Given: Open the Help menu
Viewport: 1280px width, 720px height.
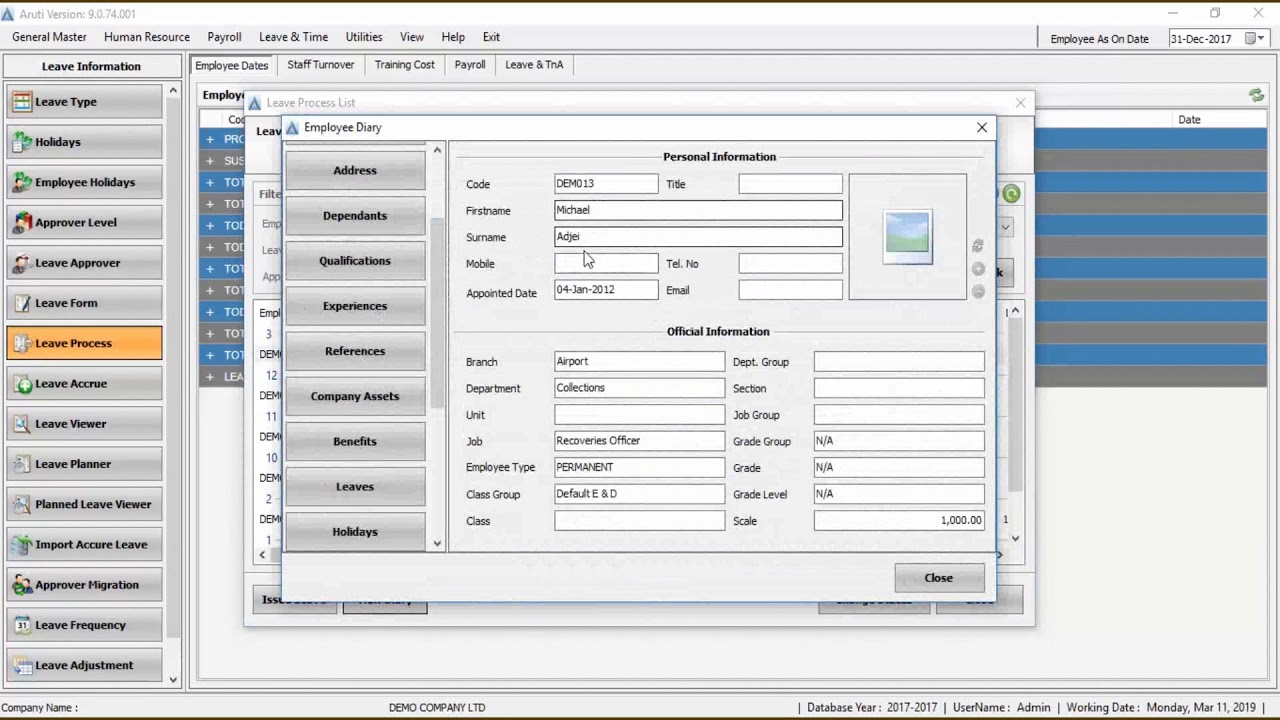Looking at the screenshot, I should pos(453,37).
